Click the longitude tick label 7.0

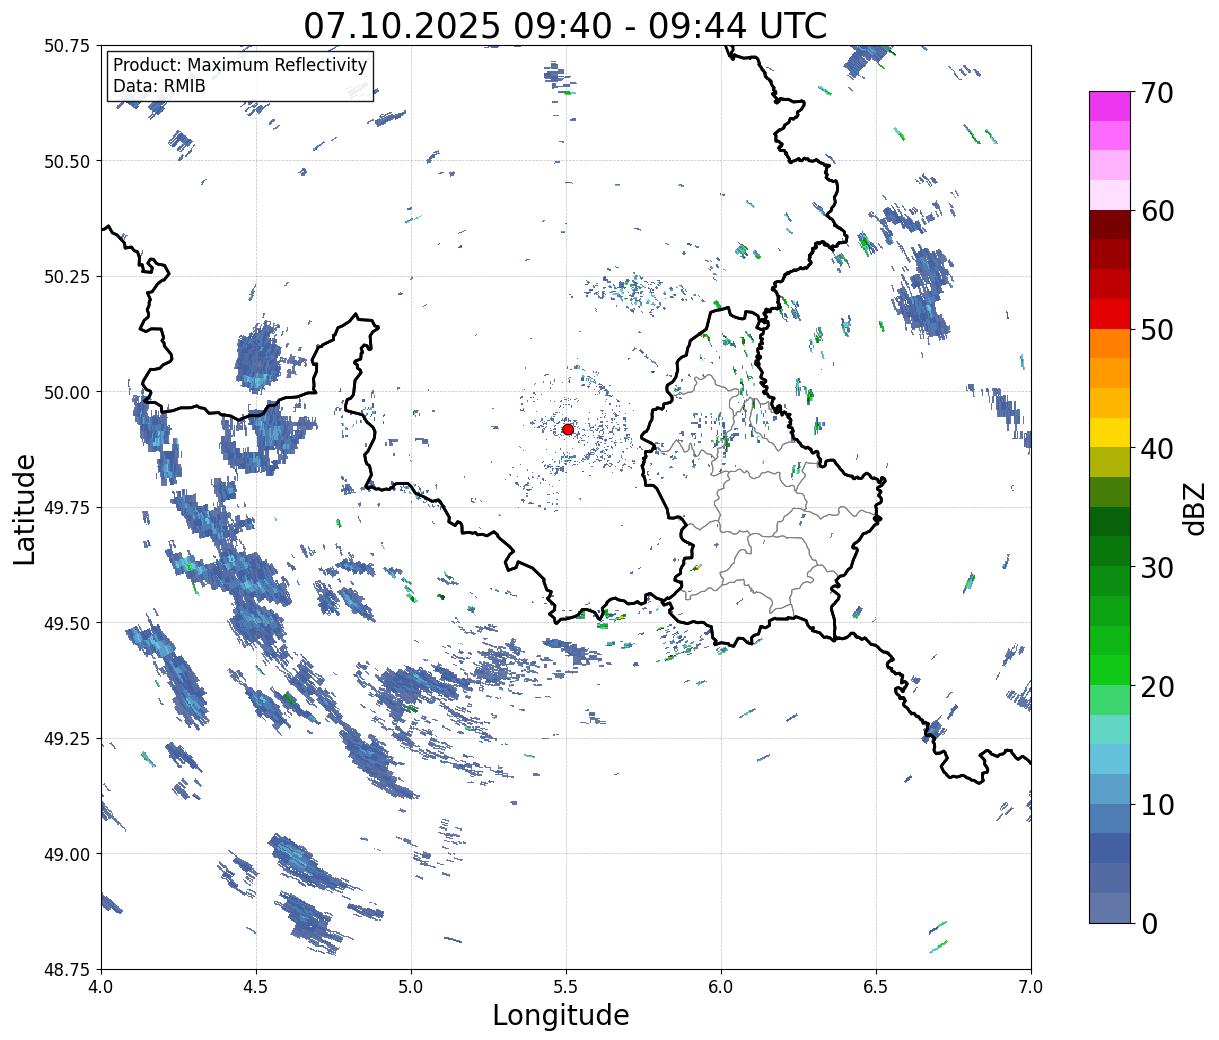(1031, 987)
